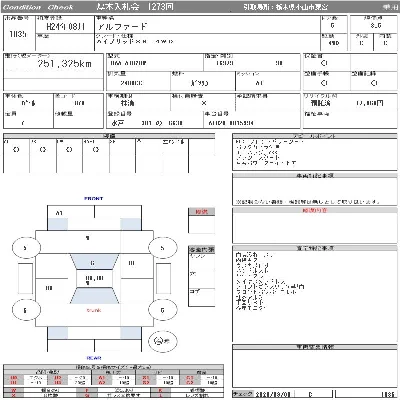This screenshot has width=400, height=400.
Task: Click the circle mark in fourth equipment column
Action: (96, 150)
